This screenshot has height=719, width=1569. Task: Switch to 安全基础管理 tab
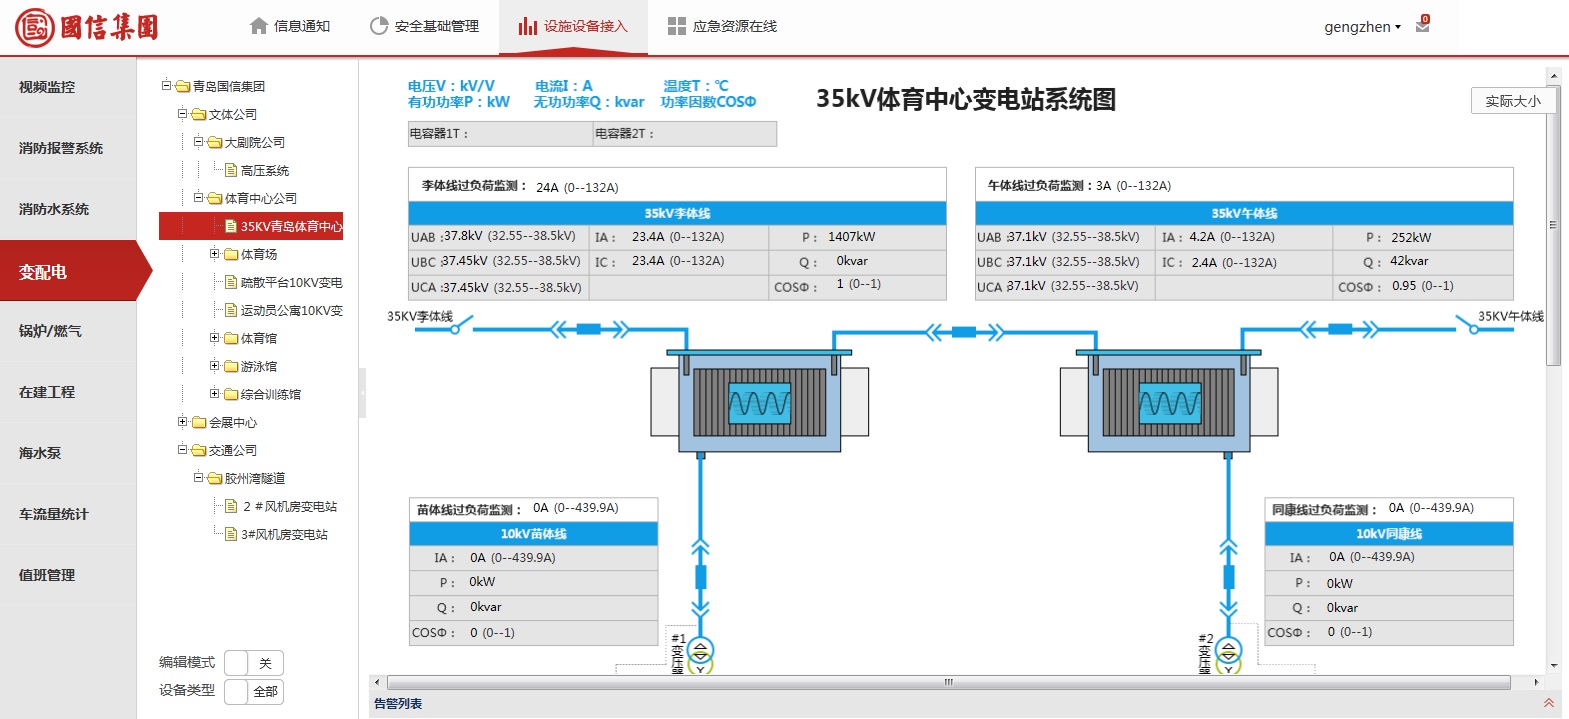point(424,27)
